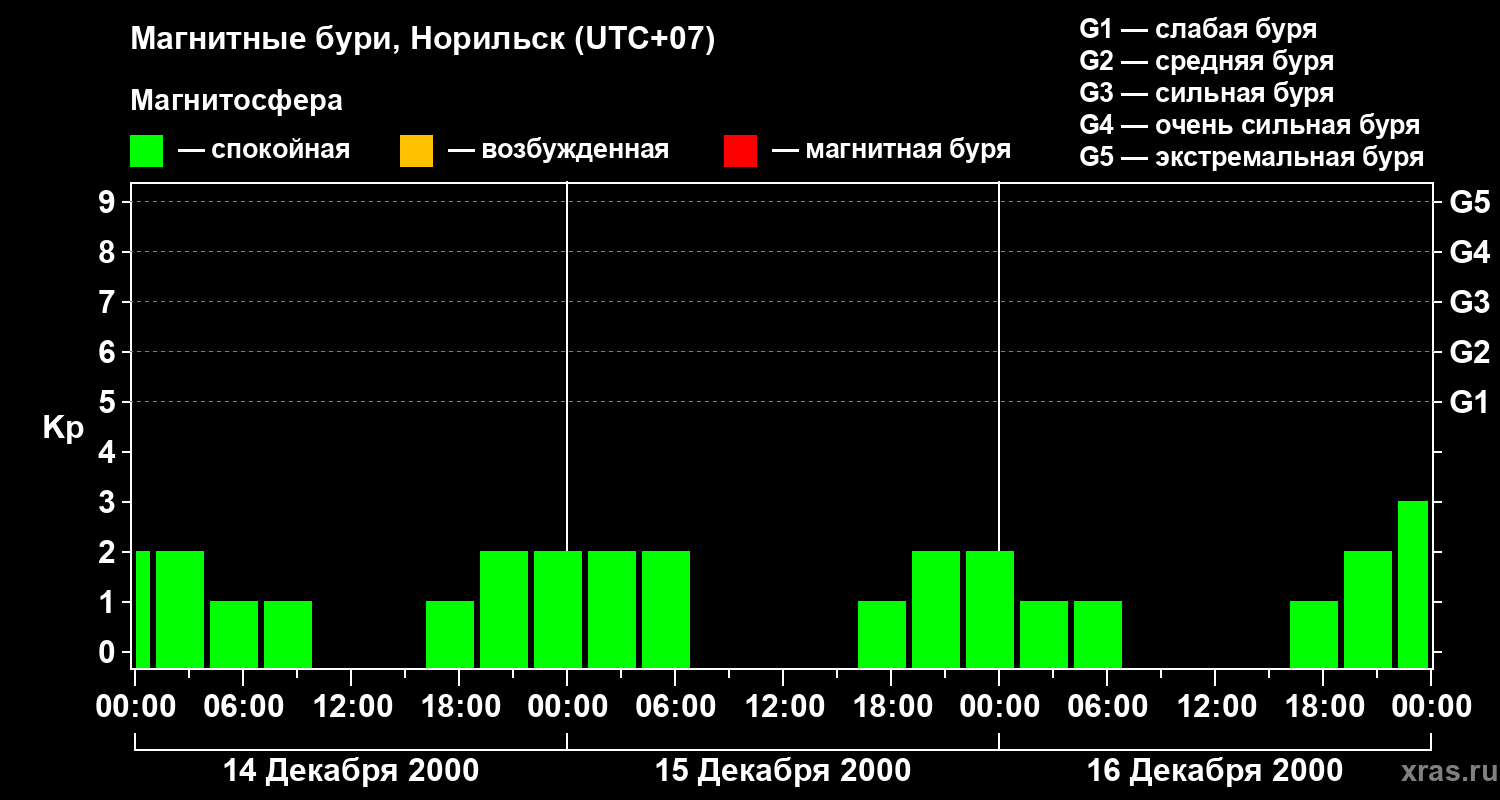Click 'G5 — экстремальная буря' description
Image resolution: width=1500 pixels, height=800 pixels.
[x=1252, y=157]
